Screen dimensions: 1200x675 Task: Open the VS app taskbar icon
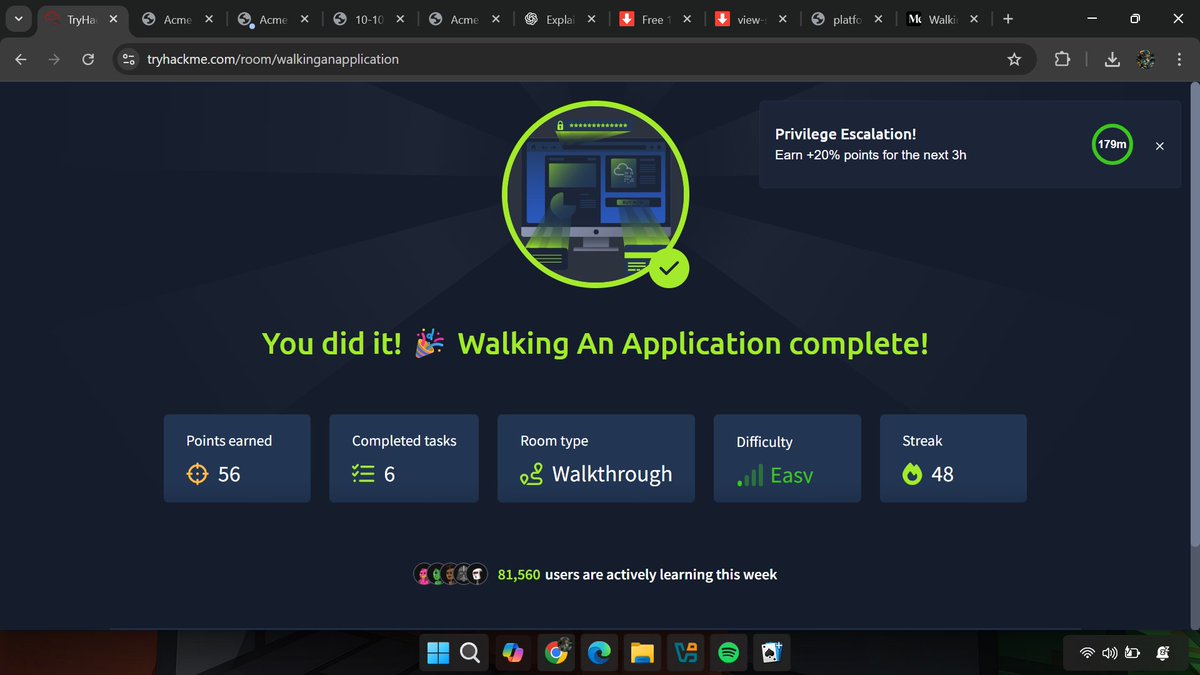click(686, 653)
